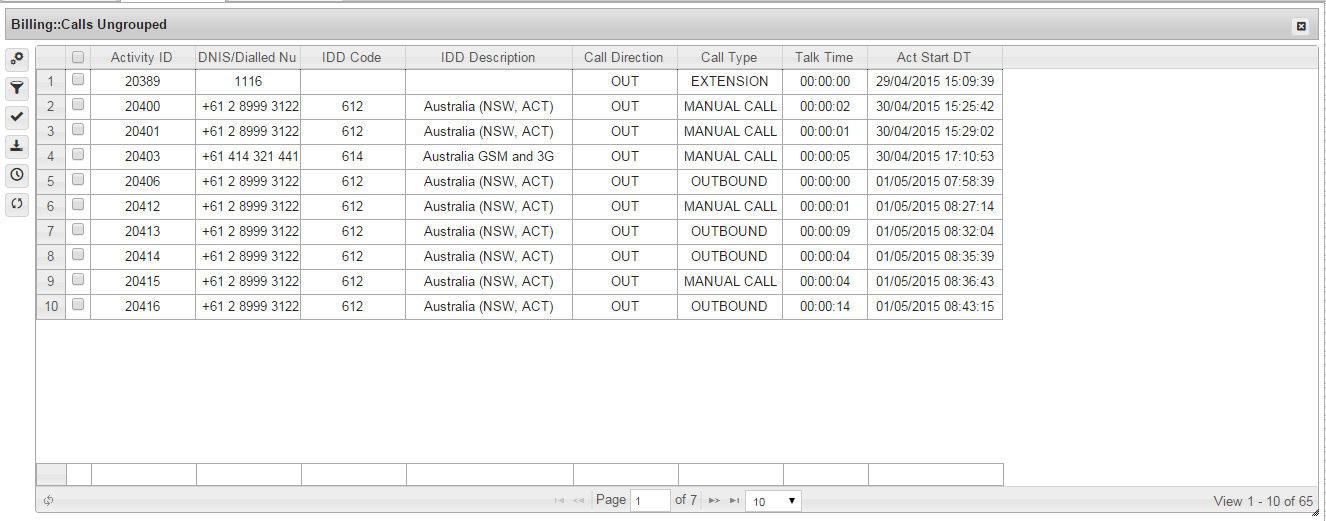
Task: Click the gears settings icon in sidebar
Action: (17, 59)
